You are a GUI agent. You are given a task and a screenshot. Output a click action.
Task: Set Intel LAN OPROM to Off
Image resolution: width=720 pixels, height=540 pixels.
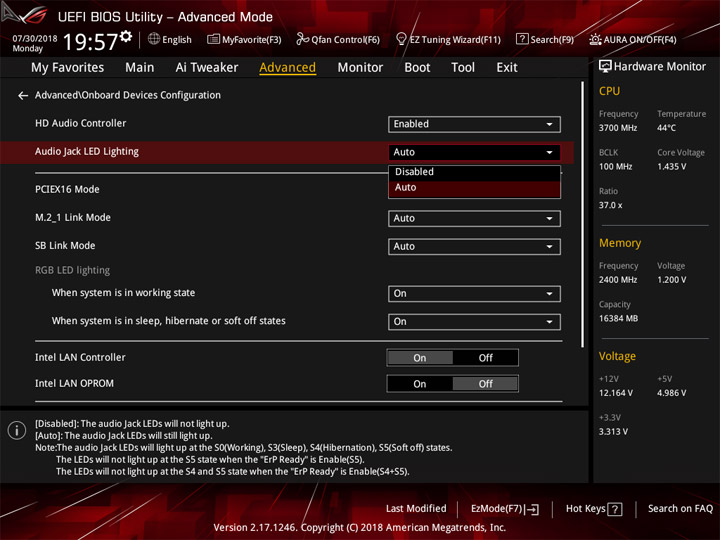click(x=485, y=384)
